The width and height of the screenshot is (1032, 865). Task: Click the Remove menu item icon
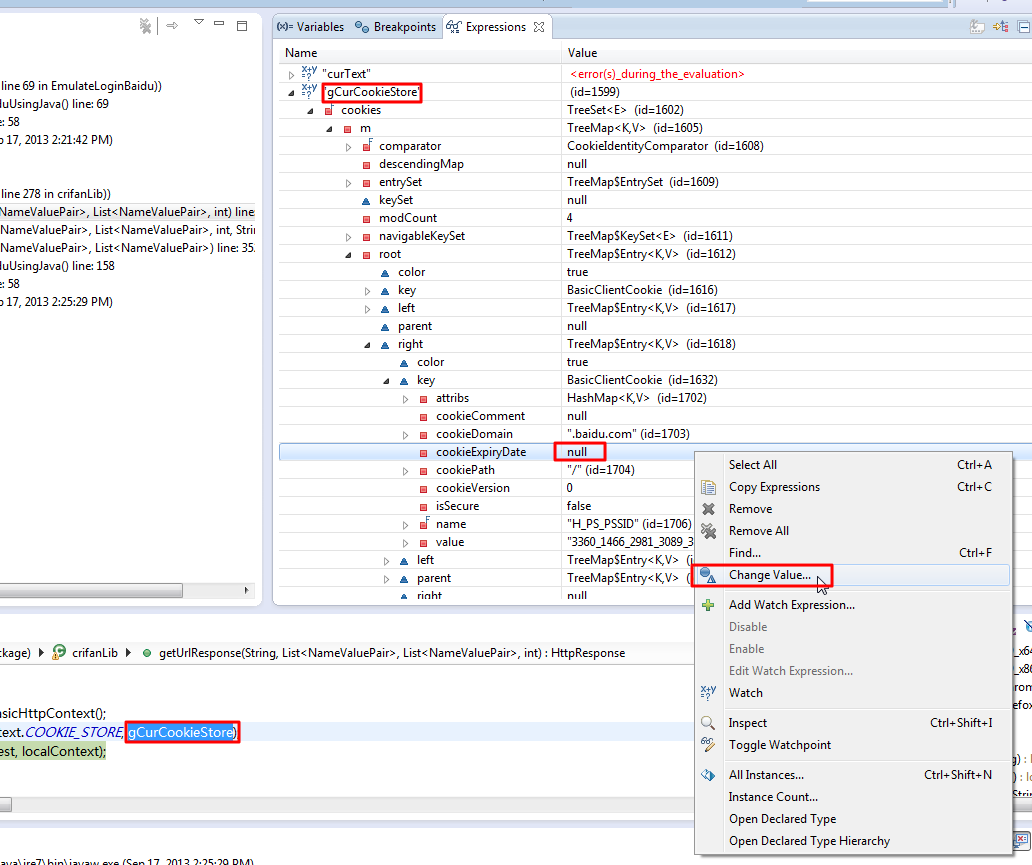pyautogui.click(x=708, y=509)
